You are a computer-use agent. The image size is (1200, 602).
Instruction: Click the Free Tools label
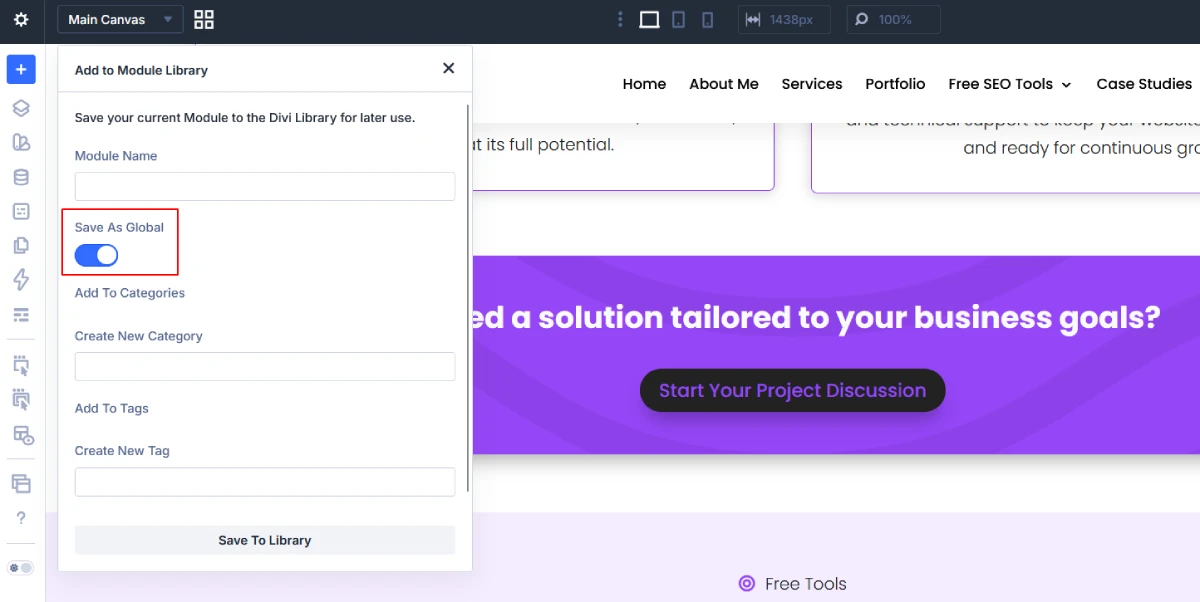click(x=806, y=584)
